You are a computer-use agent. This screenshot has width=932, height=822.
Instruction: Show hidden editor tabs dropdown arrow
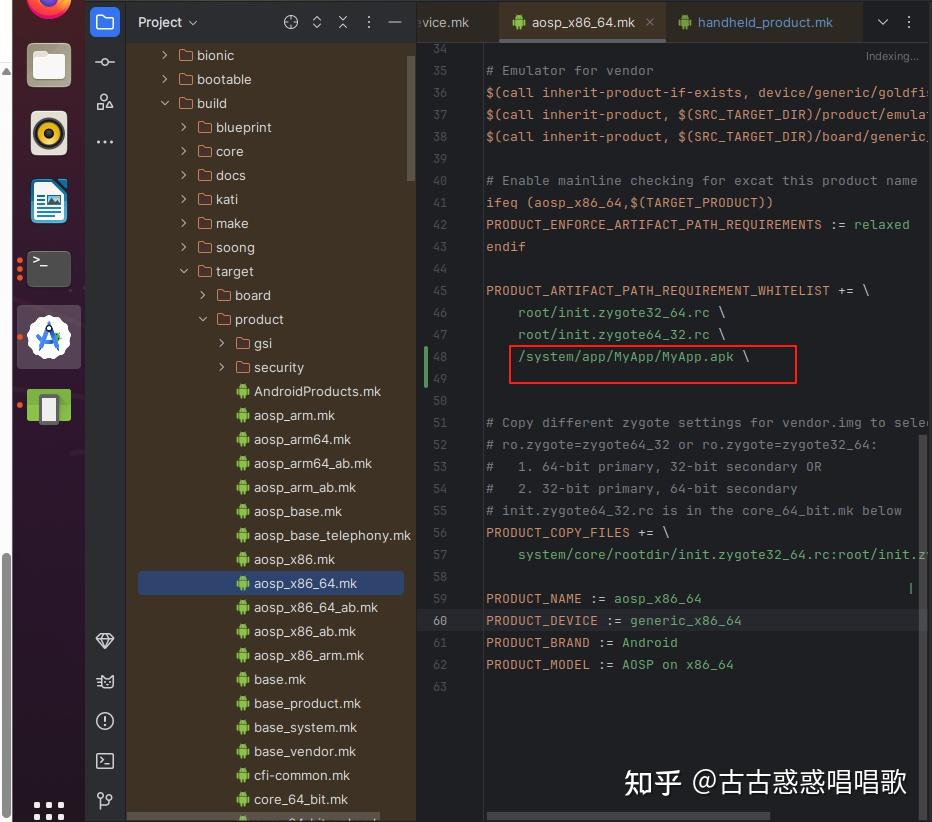click(x=883, y=23)
